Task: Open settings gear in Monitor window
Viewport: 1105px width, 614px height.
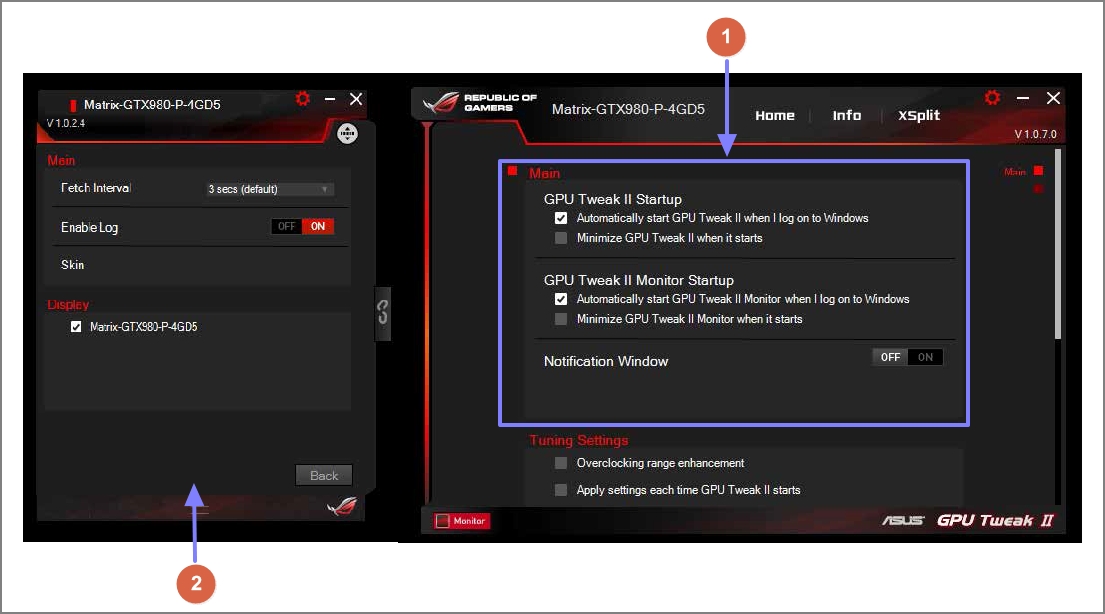Action: pos(303,99)
